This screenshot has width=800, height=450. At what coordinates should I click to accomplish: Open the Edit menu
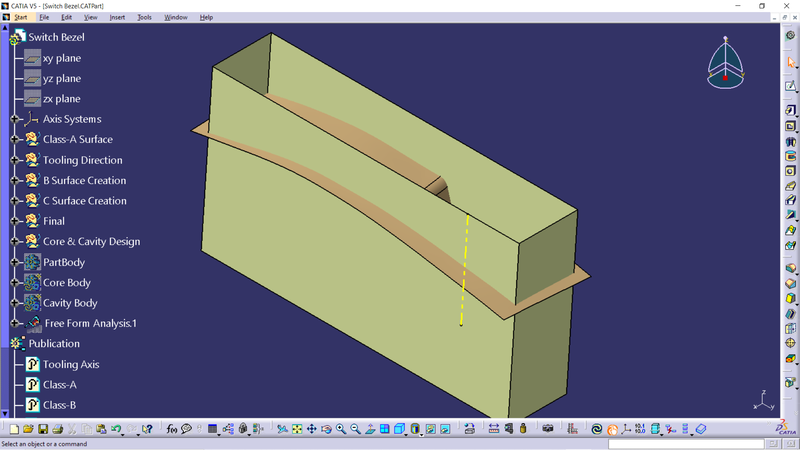point(66,17)
